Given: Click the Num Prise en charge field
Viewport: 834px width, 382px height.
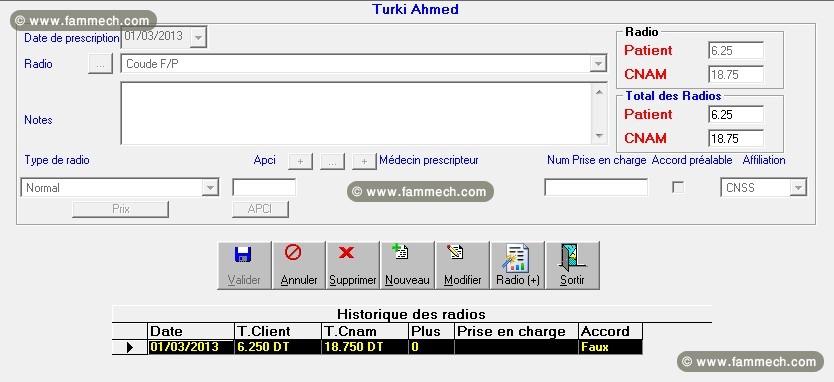Looking at the screenshot, I should tap(596, 187).
